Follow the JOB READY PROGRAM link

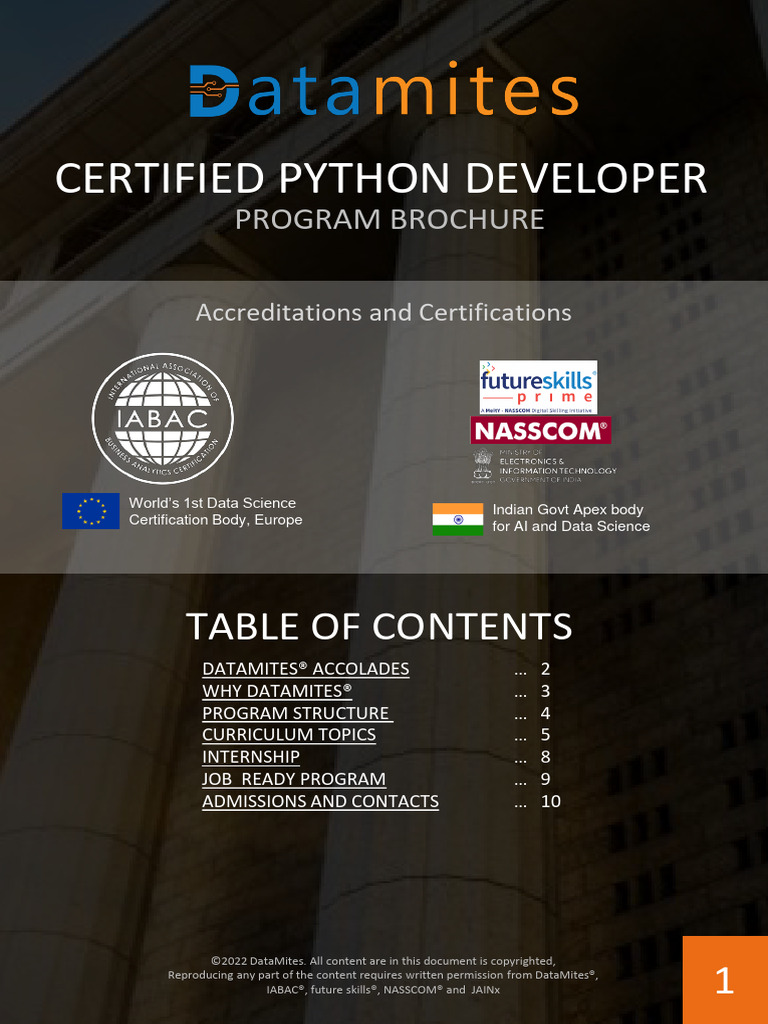[x=294, y=779]
